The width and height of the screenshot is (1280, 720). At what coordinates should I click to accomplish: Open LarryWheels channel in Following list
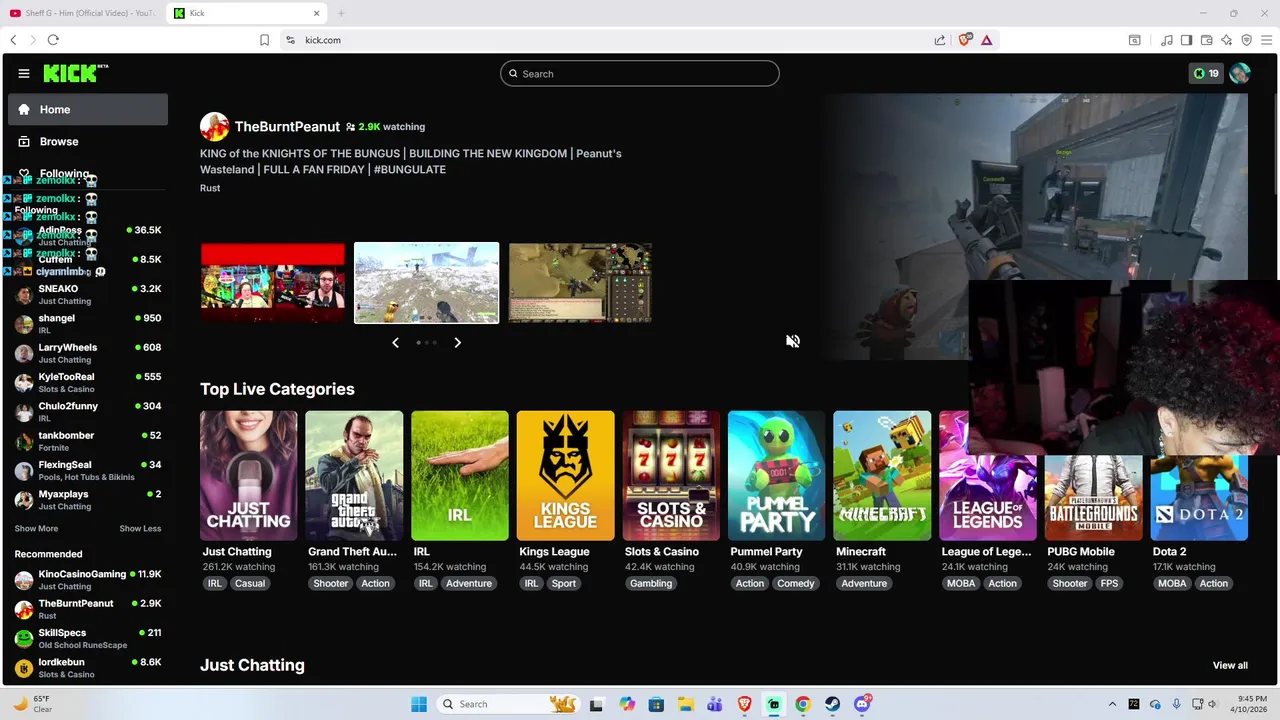click(88, 353)
